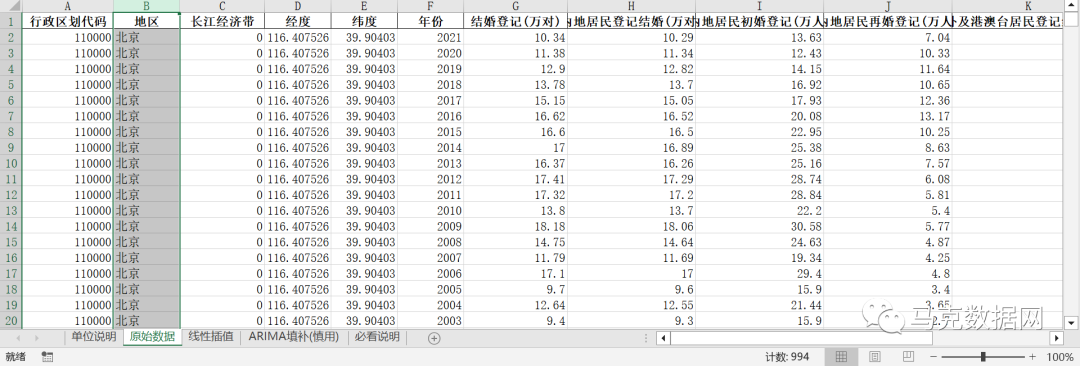Click the macro recording icon in status bar
This screenshot has width=1080, height=366.
point(48,356)
